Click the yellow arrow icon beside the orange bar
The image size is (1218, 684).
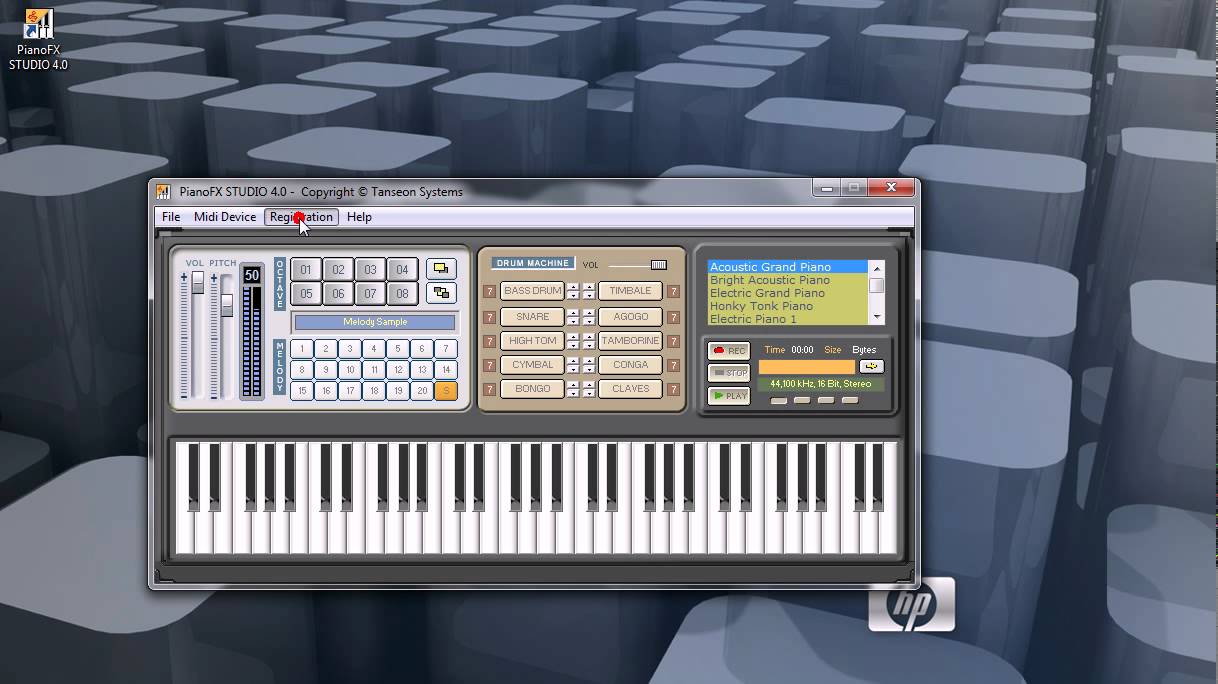pyautogui.click(x=871, y=367)
